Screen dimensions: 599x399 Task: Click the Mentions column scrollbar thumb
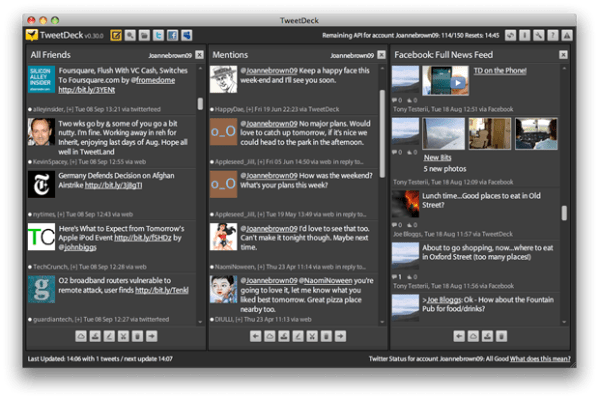(382, 134)
